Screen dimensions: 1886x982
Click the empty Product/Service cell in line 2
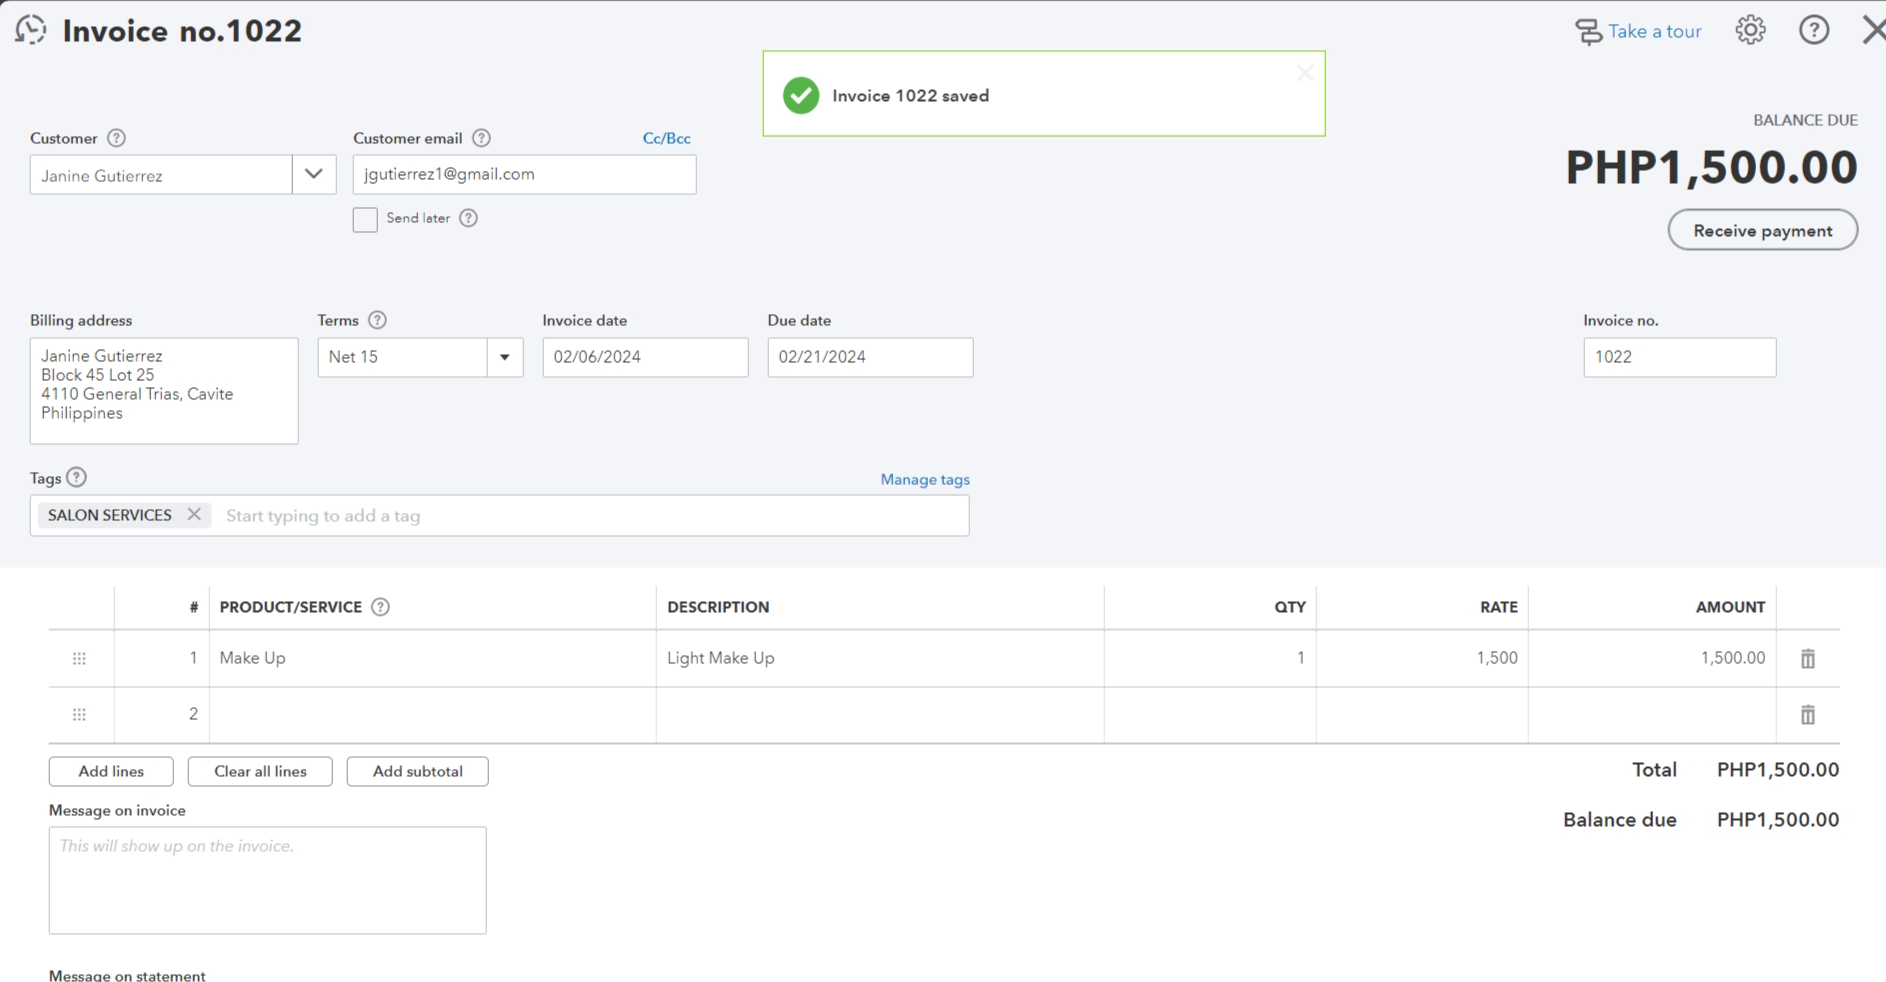[432, 714]
